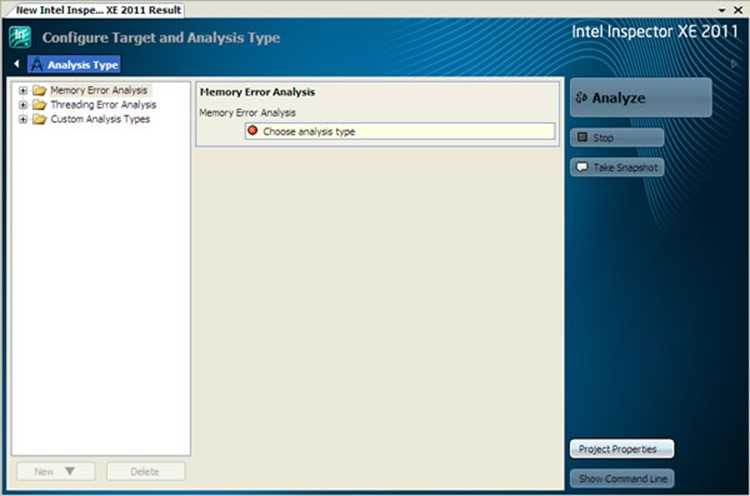Click the Delete button

146,472
